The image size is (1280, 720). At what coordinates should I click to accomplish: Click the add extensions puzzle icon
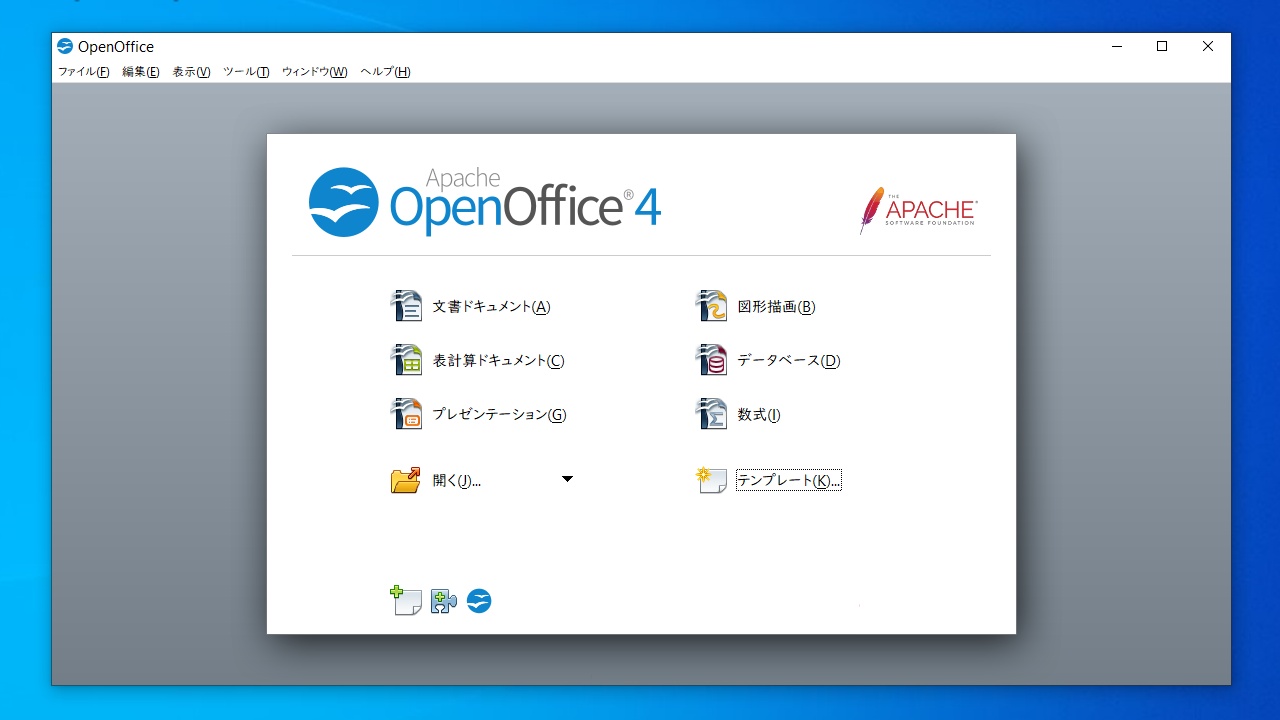point(444,601)
